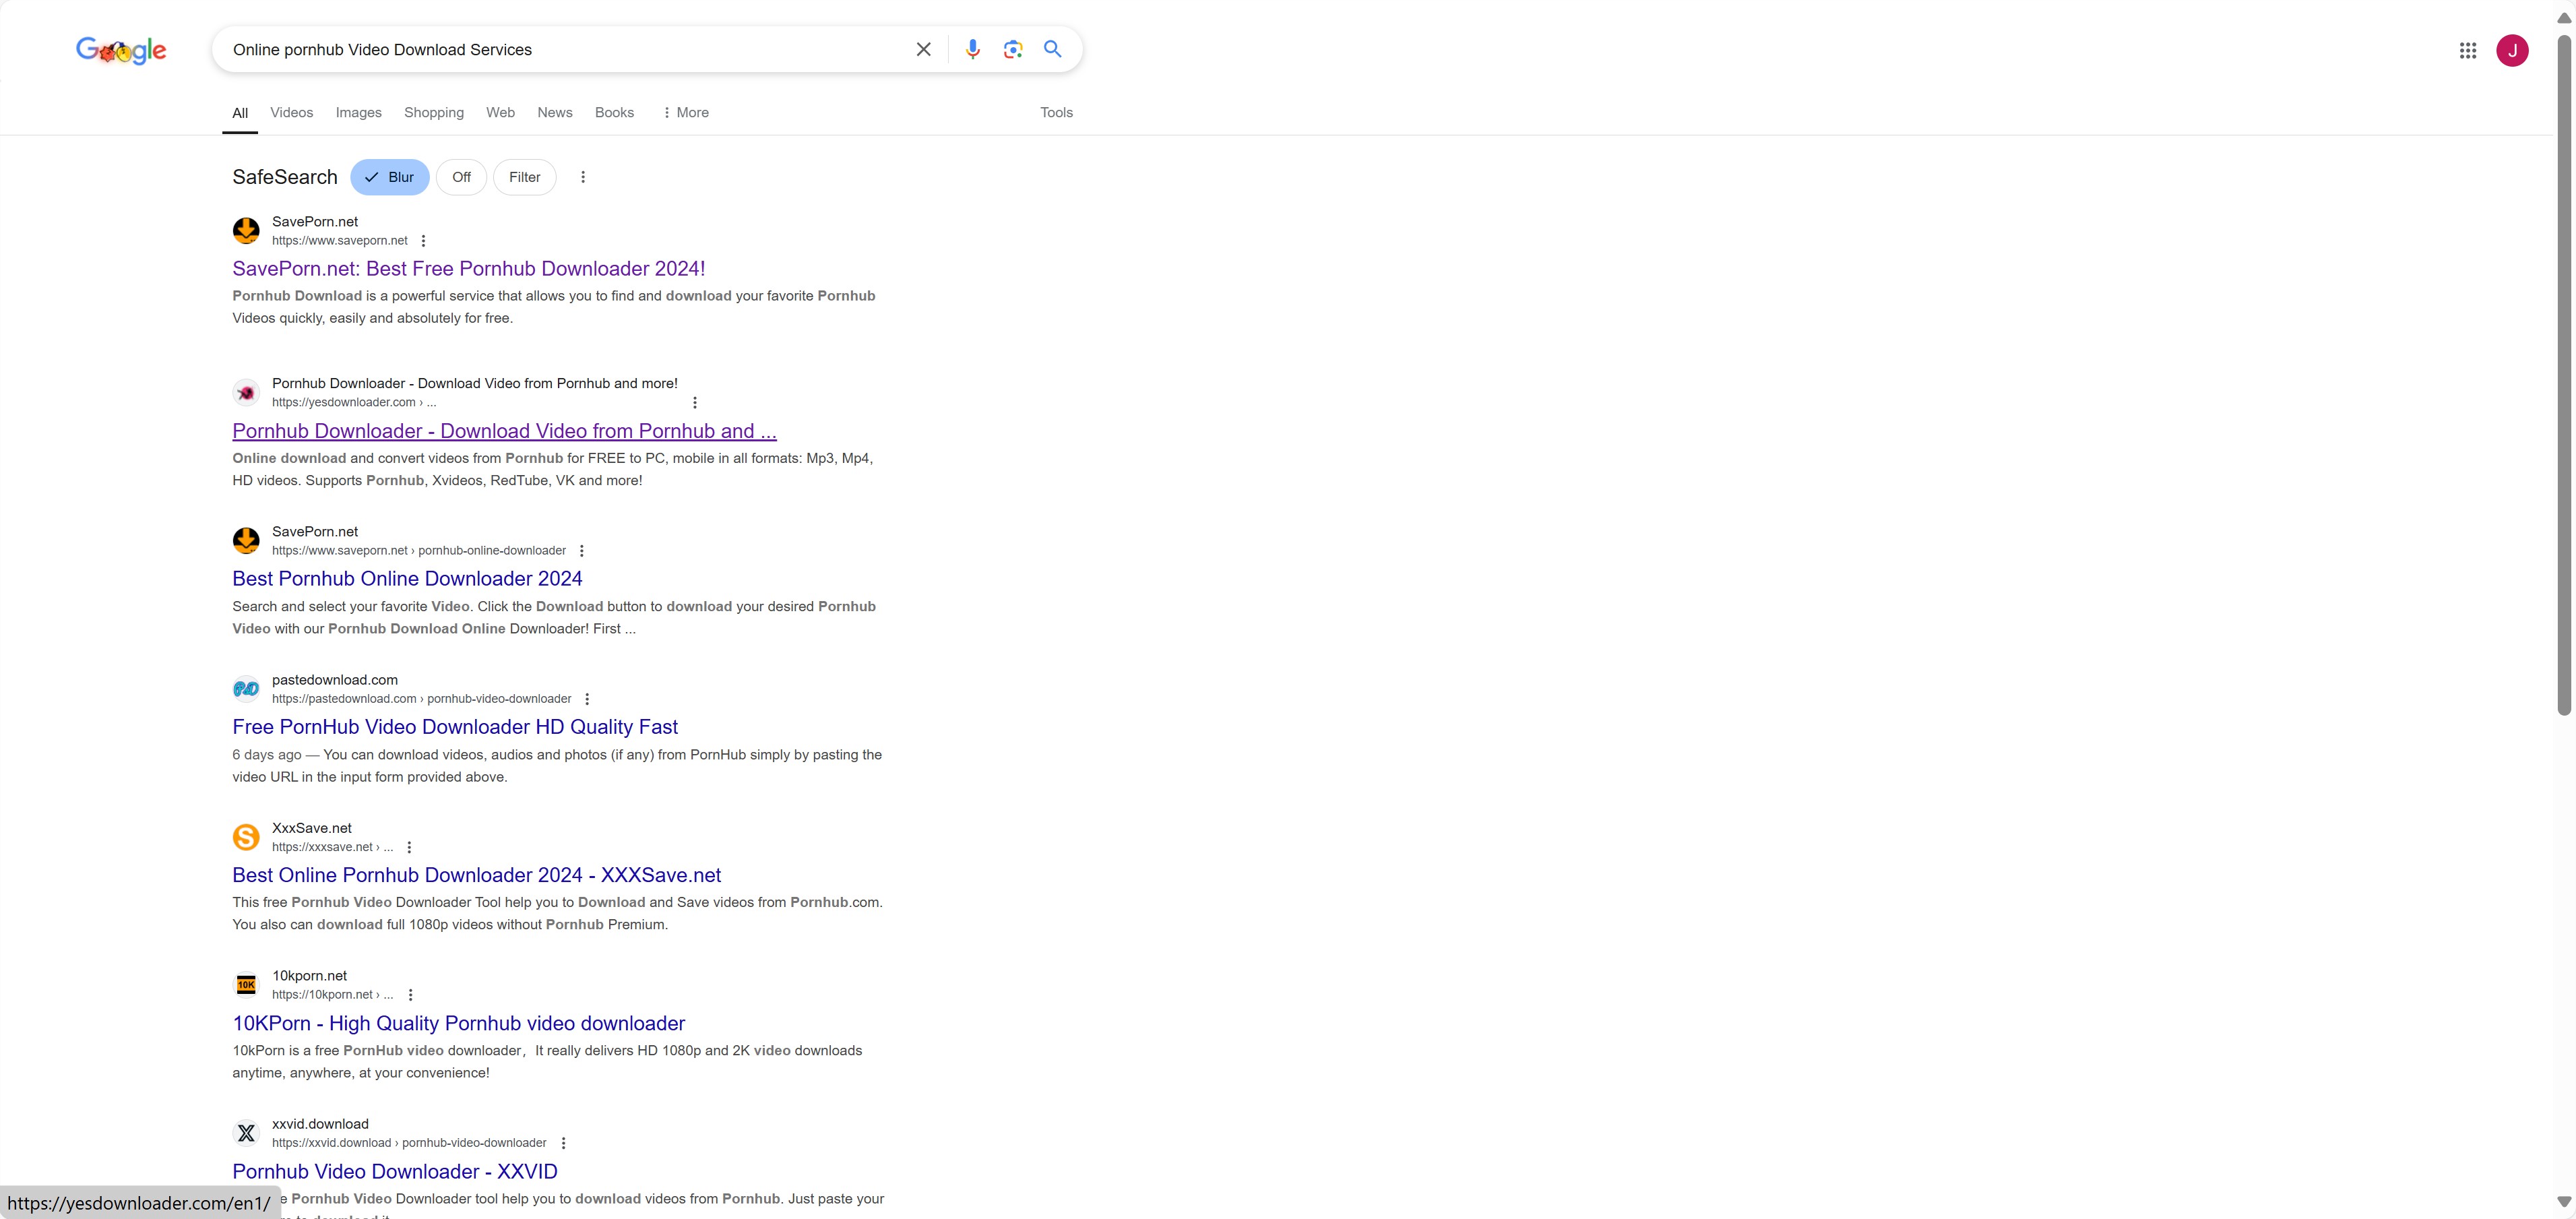Image resolution: width=2576 pixels, height=1219 pixels.
Task: Open the Google apps grid
Action: pyautogui.click(x=2467, y=50)
